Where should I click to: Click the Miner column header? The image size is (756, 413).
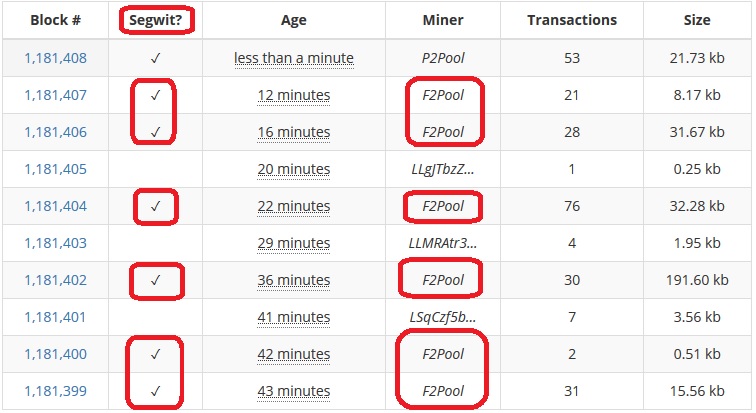pos(443,20)
